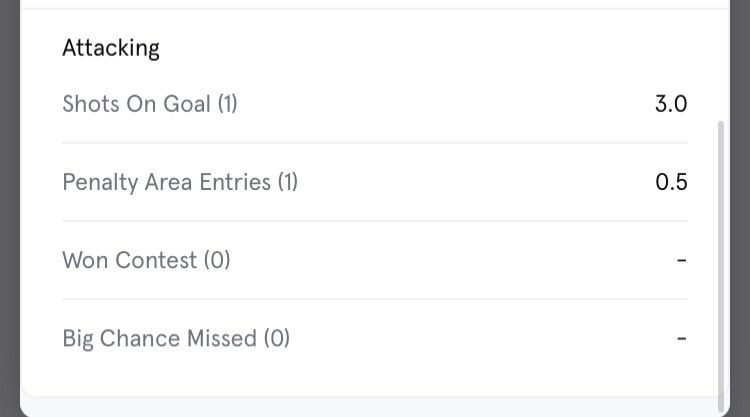Screen dimensions: 750x417
Task: Click the 3.0 Shots On Goal value
Action: [x=670, y=104]
